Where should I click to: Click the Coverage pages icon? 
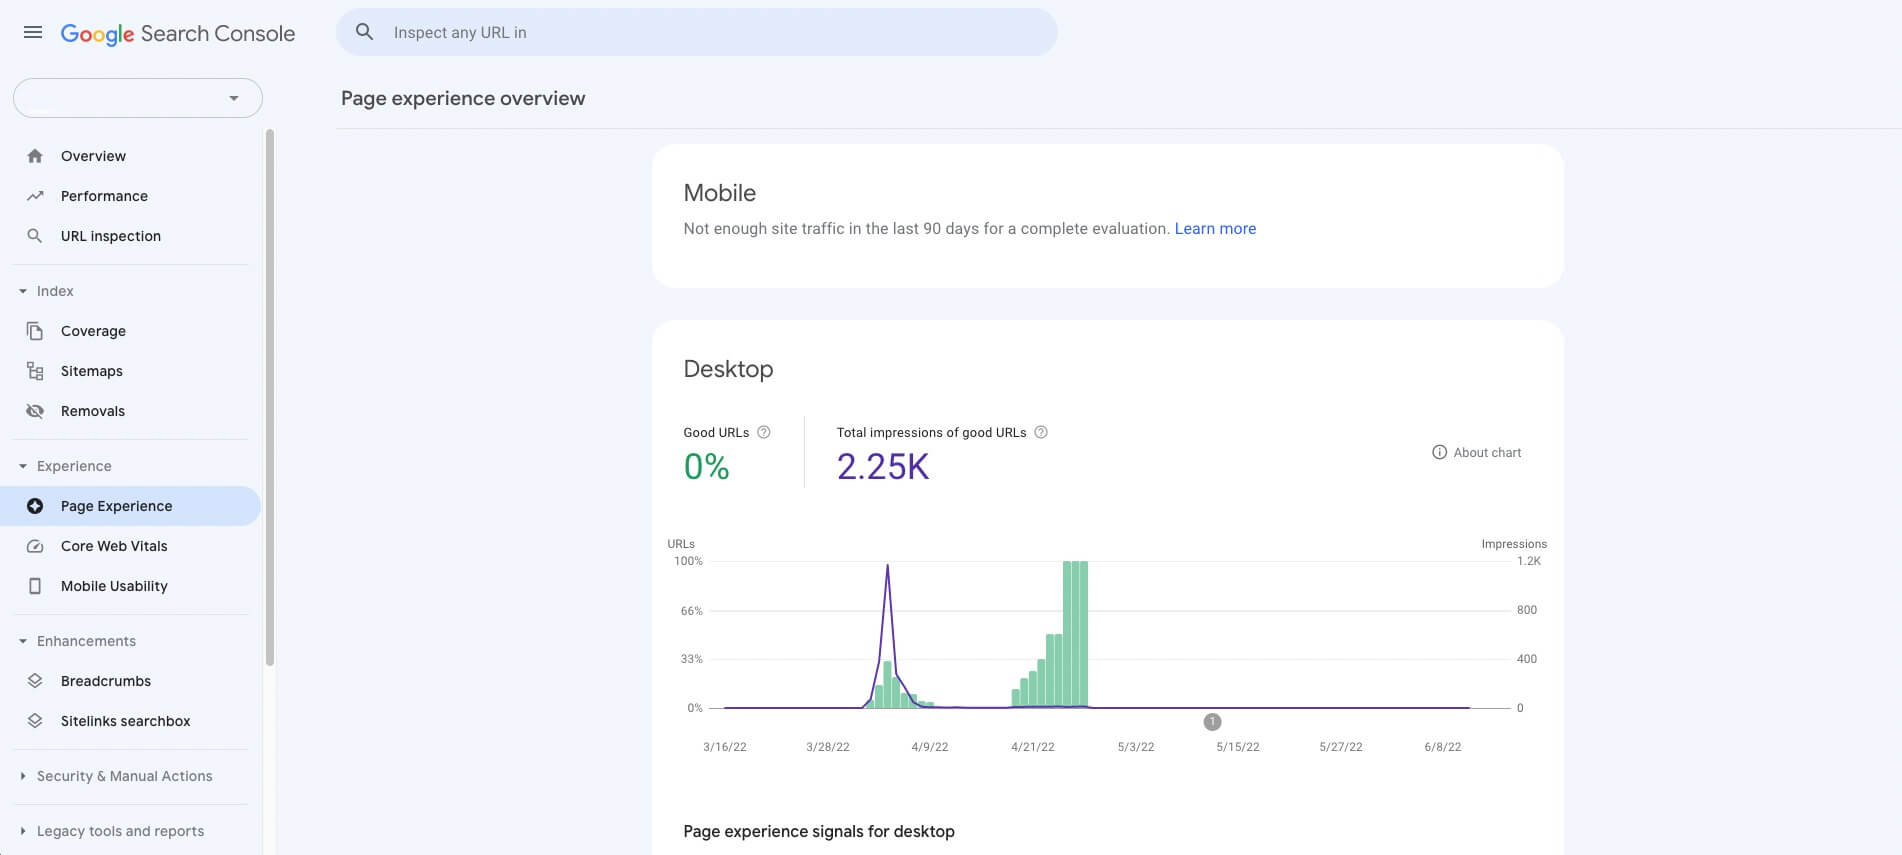click(35, 331)
